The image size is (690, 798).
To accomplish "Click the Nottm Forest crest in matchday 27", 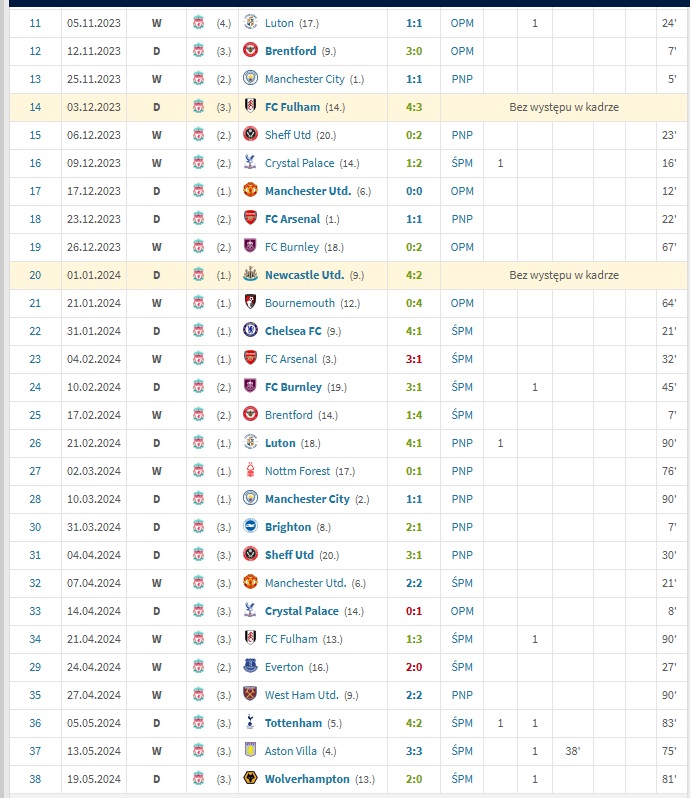I will pos(250,470).
